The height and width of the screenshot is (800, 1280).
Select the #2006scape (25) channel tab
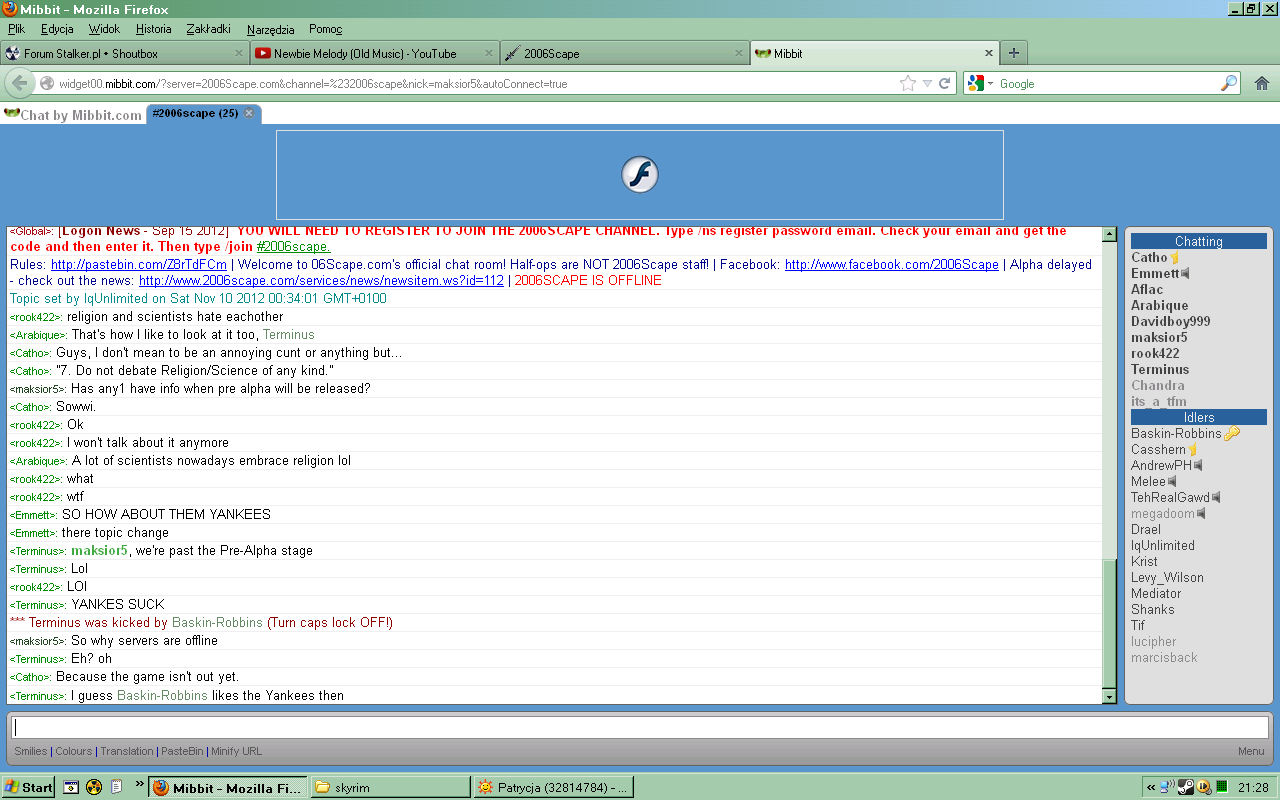tap(204, 113)
